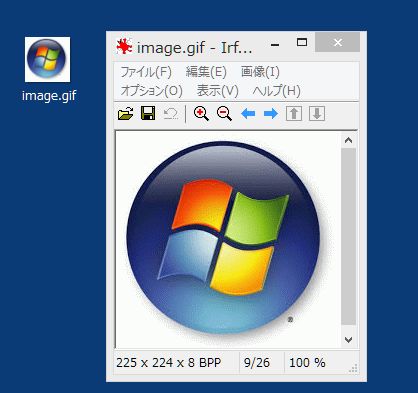Image resolution: width=418 pixels, height=393 pixels.
Task: Open the ファイル(F) menu
Action: tap(146, 72)
